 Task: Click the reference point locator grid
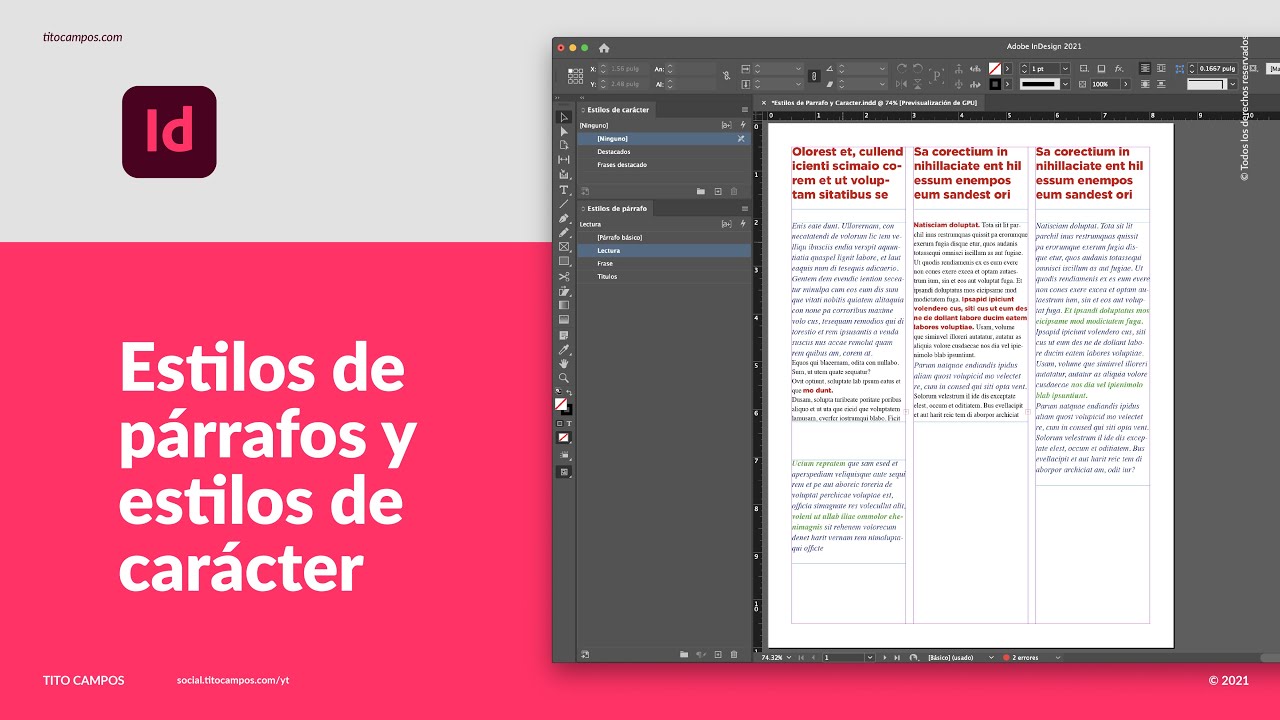575,77
